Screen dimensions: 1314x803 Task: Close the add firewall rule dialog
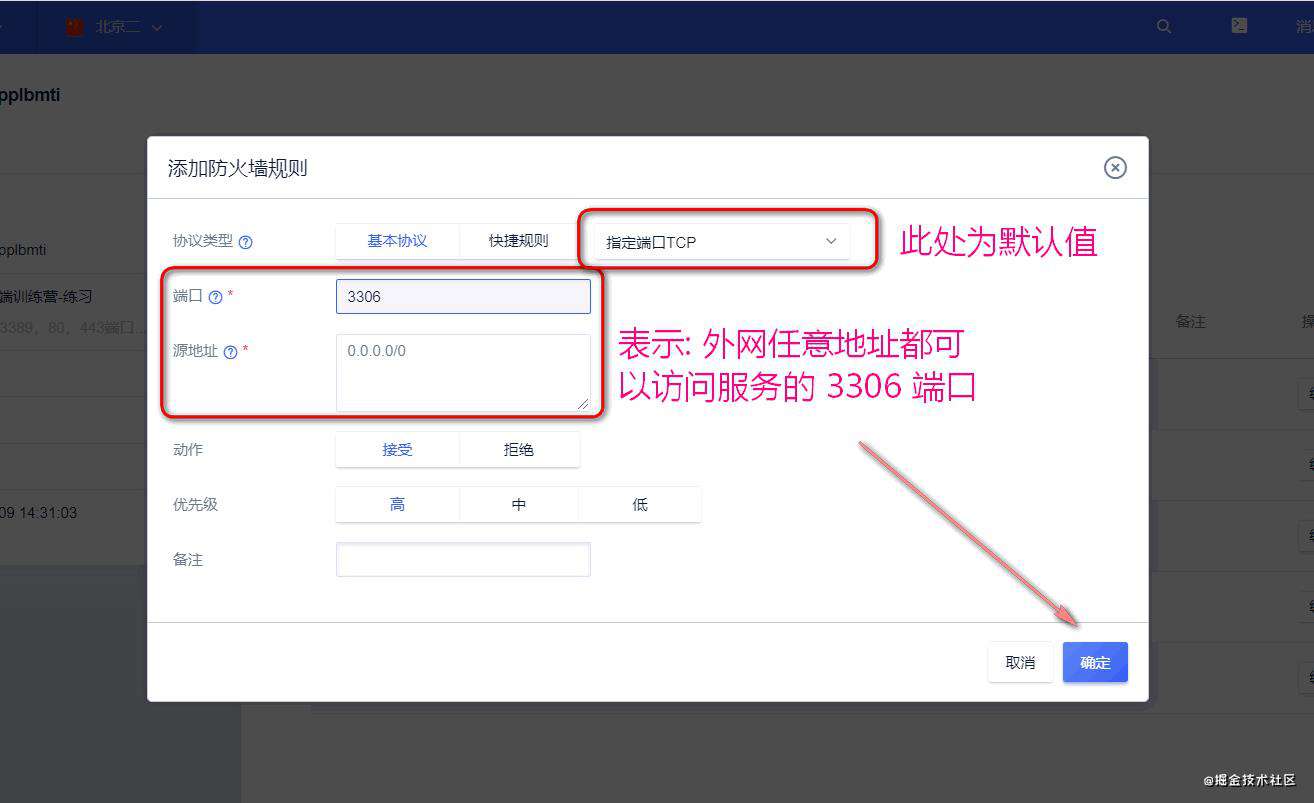pos(1115,168)
